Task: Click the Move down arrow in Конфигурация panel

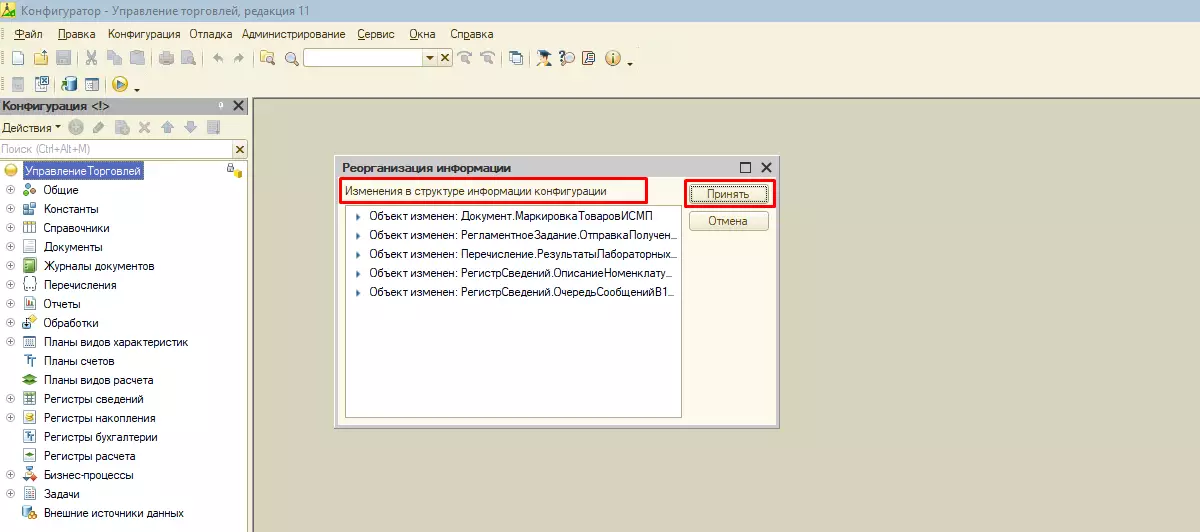Action: (x=190, y=127)
